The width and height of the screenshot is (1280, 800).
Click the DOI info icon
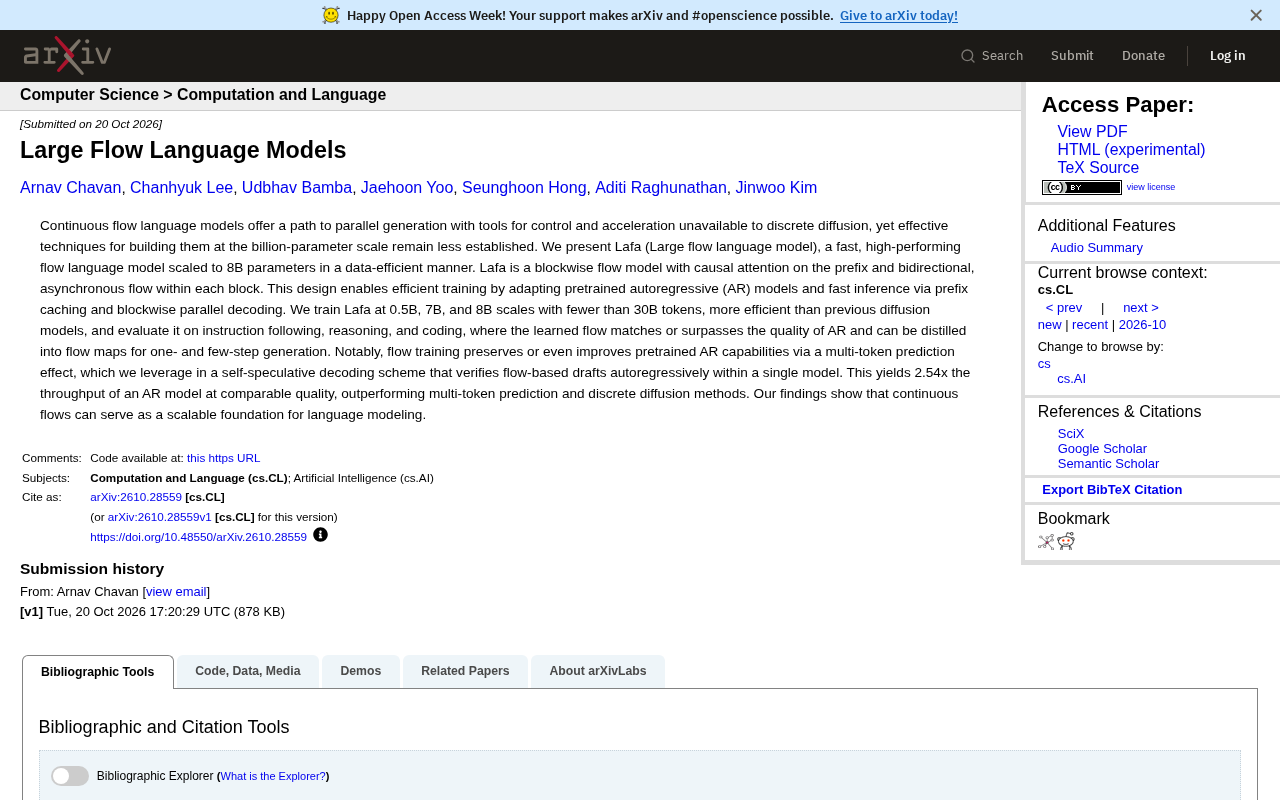pyautogui.click(x=320, y=535)
